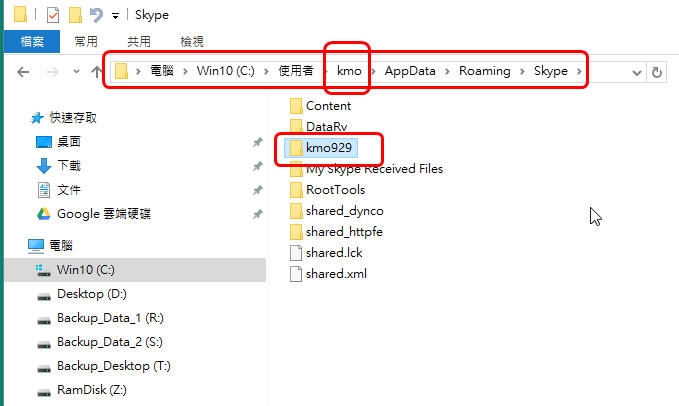Expand chevron after Skype in breadcrumb
Screen dimensions: 679x406
(579, 71)
